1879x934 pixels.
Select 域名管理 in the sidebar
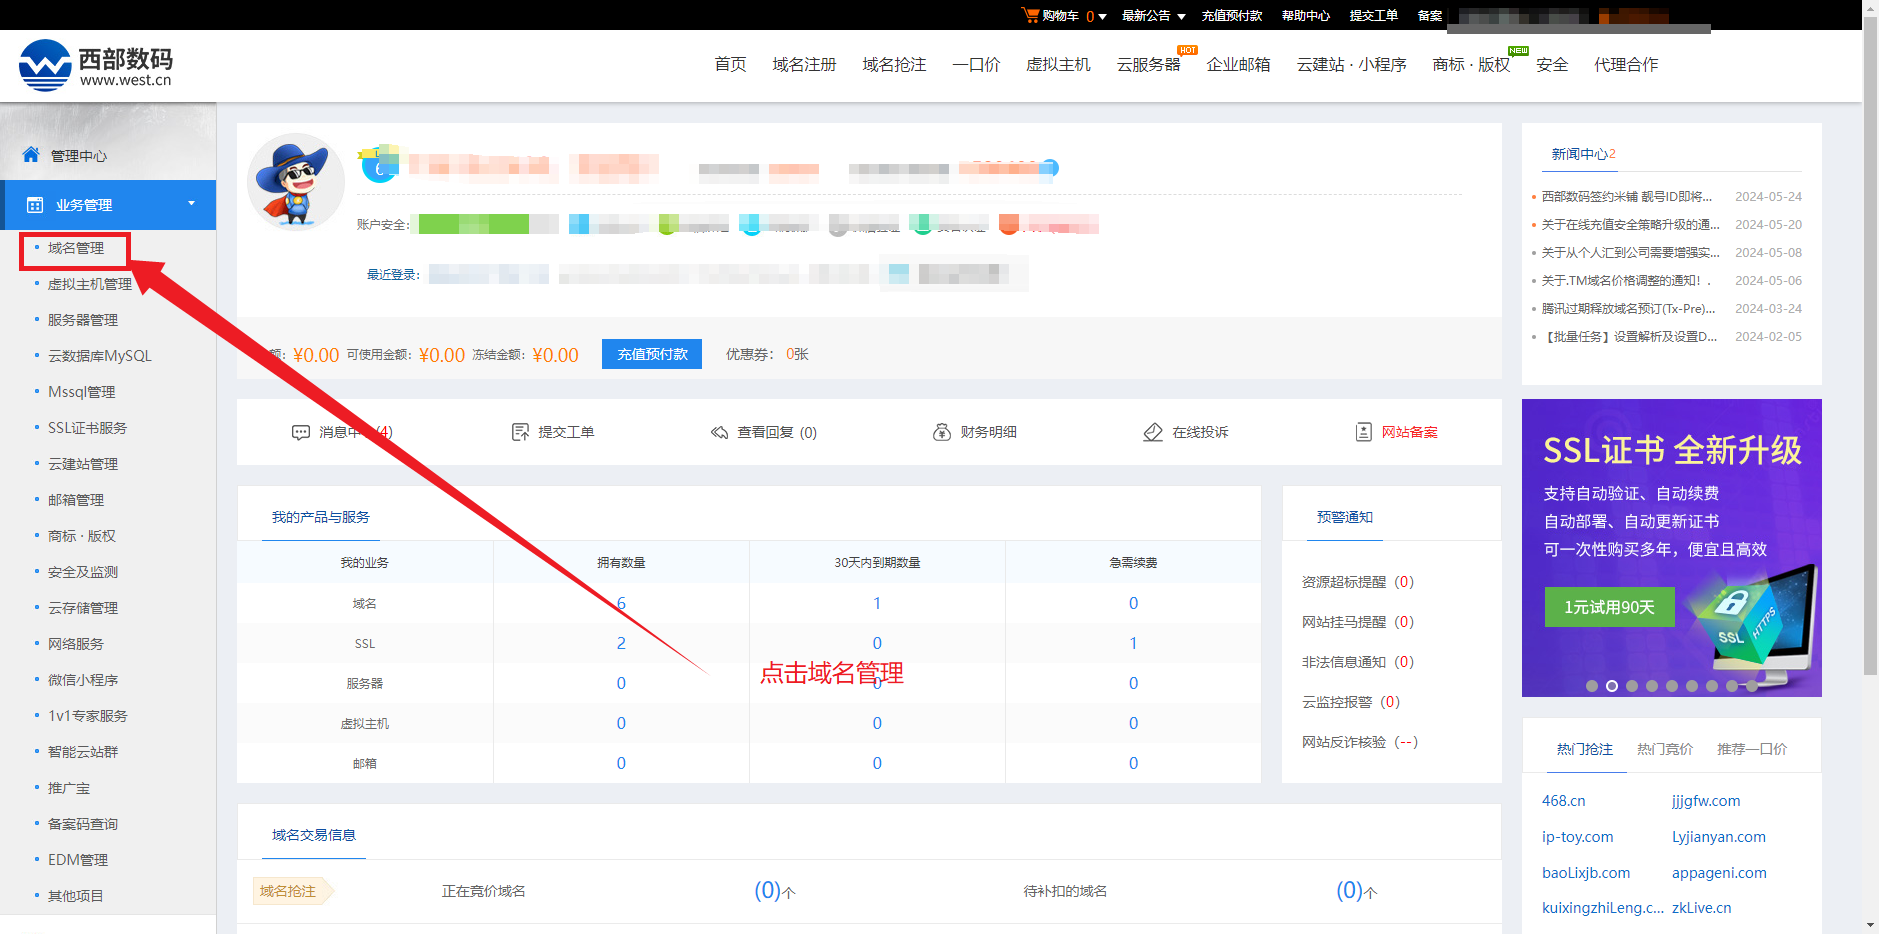(76, 248)
